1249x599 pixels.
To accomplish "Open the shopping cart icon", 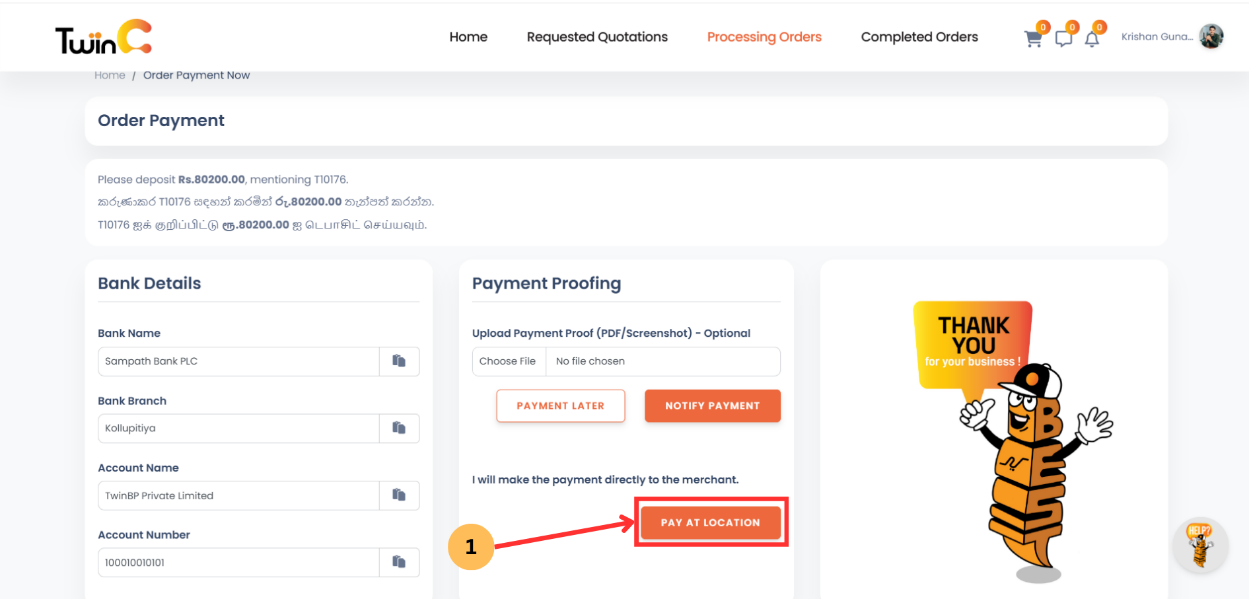I will pyautogui.click(x=1033, y=36).
